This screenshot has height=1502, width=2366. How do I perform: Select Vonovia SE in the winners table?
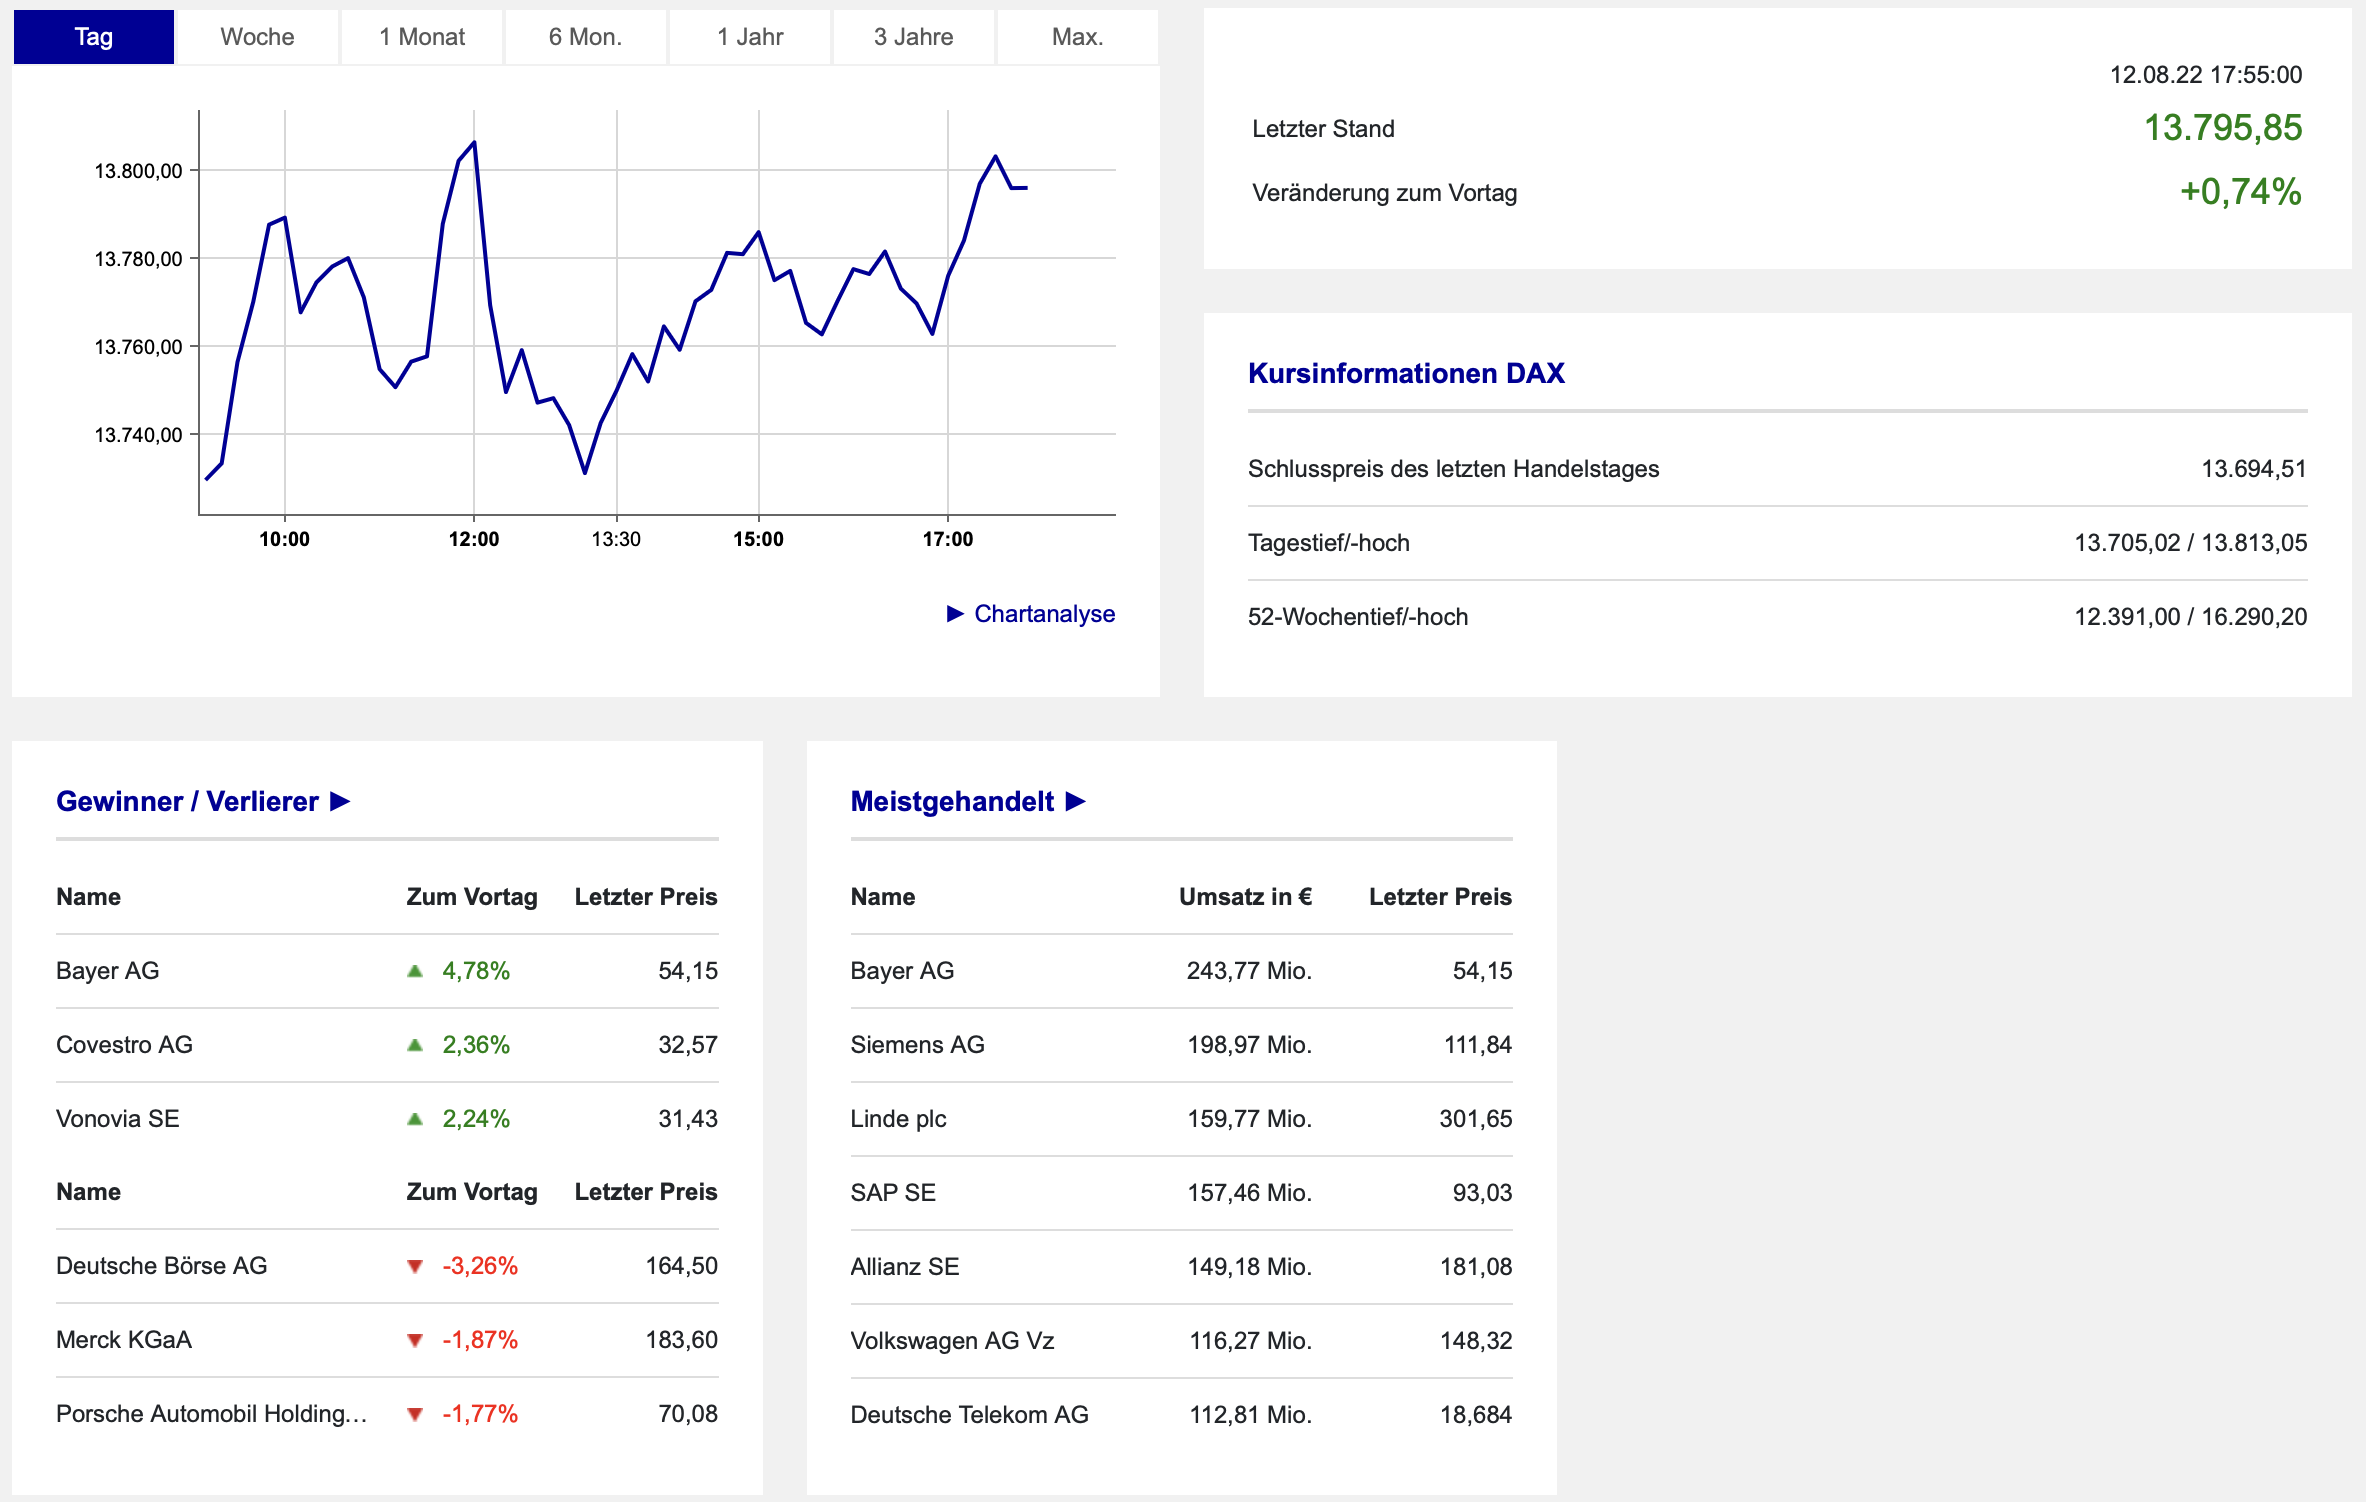pyautogui.click(x=118, y=1119)
